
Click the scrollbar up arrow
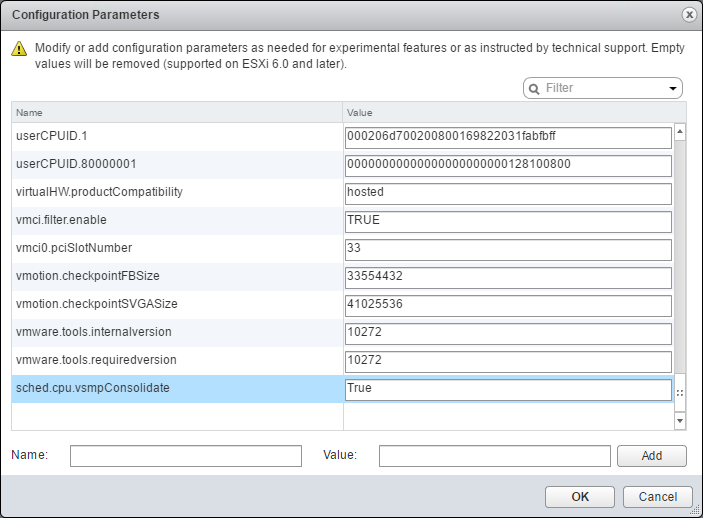pos(680,131)
